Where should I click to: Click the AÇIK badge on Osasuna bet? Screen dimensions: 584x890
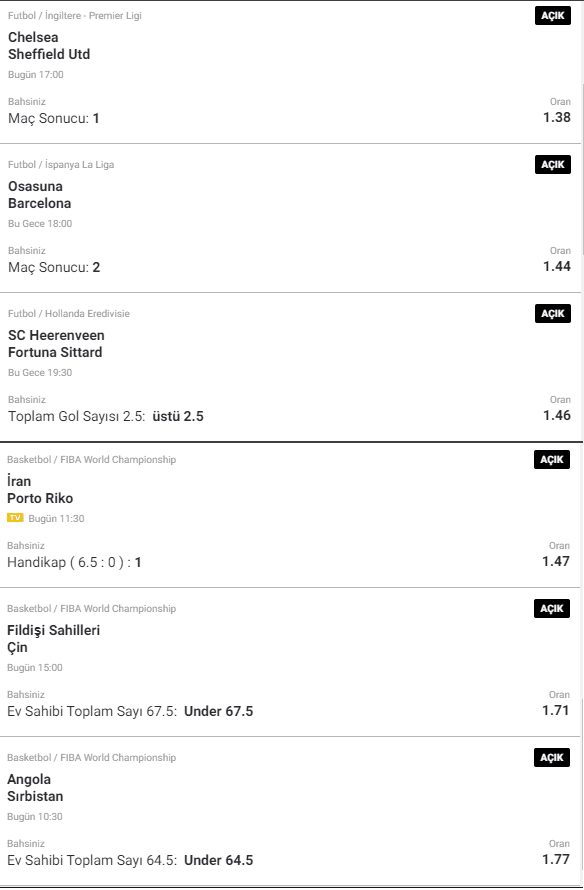[553, 165]
